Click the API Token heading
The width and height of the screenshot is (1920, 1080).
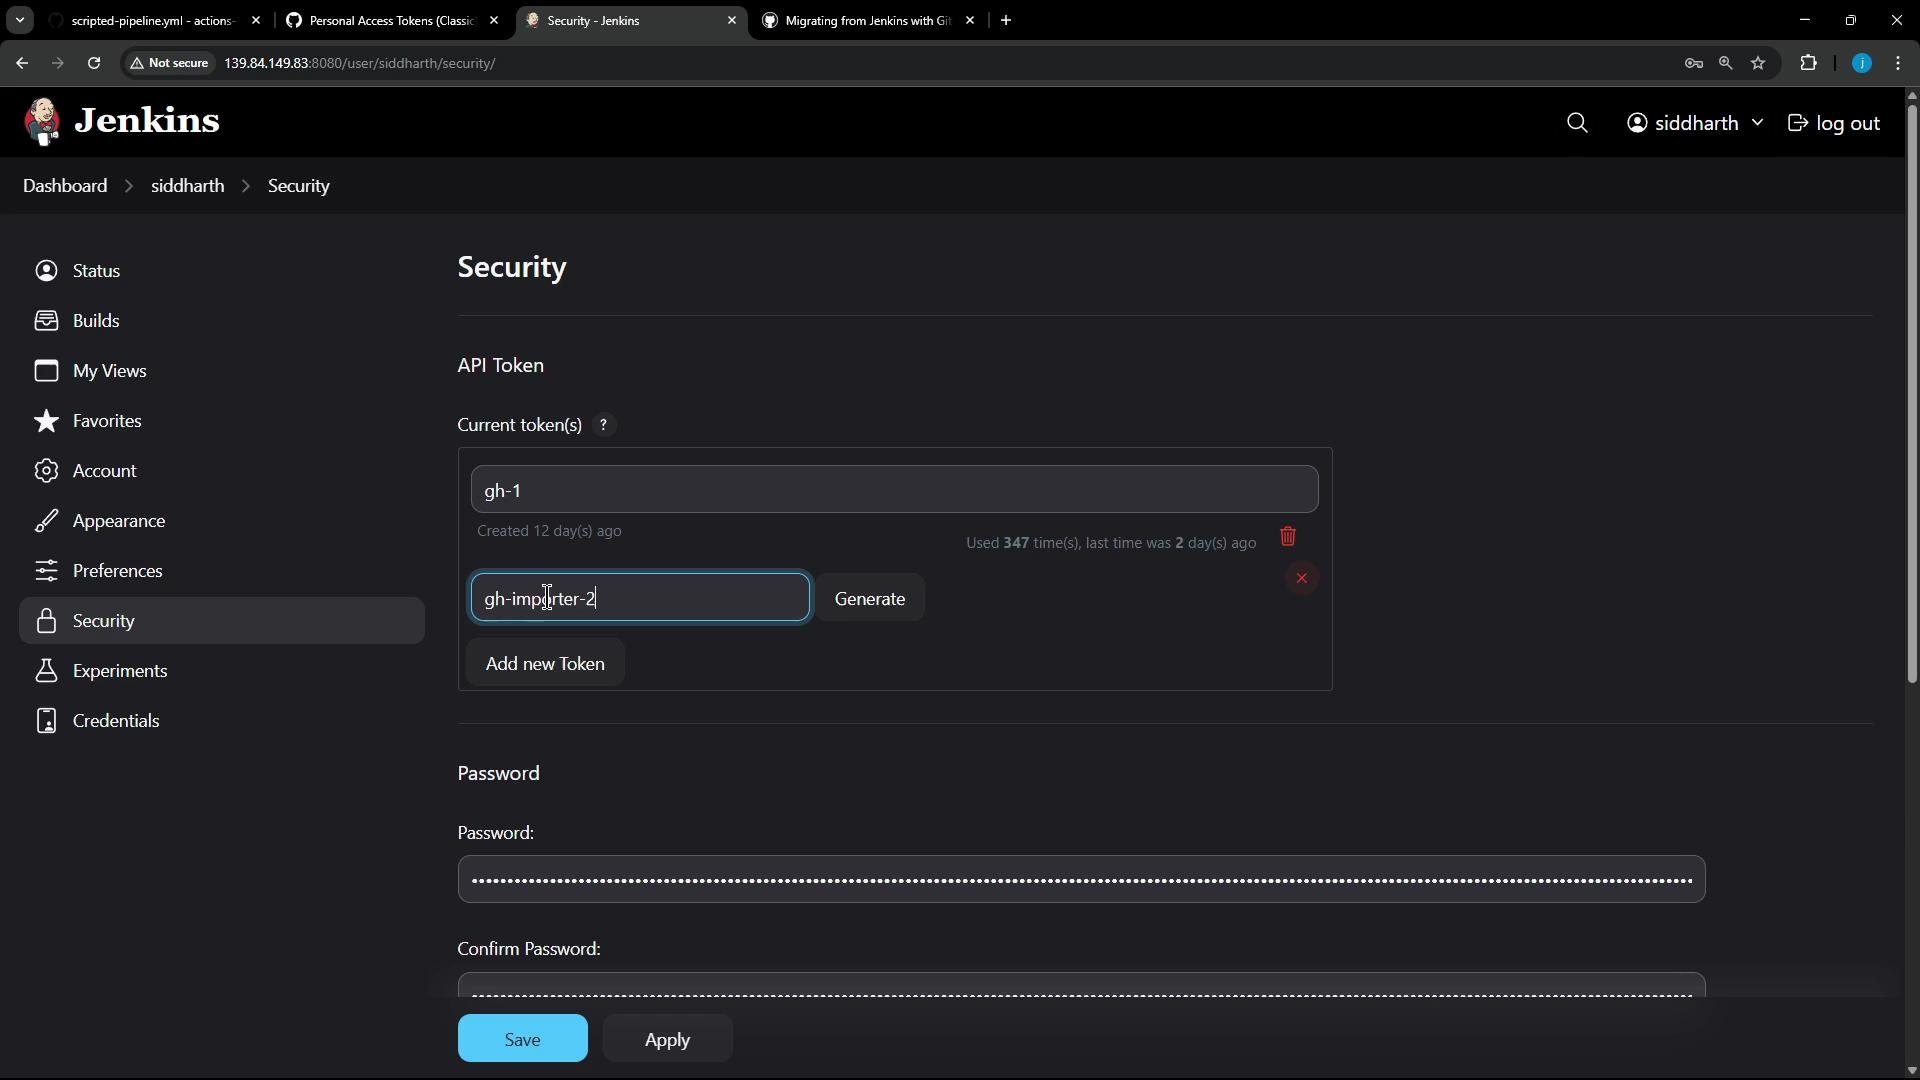(x=501, y=366)
